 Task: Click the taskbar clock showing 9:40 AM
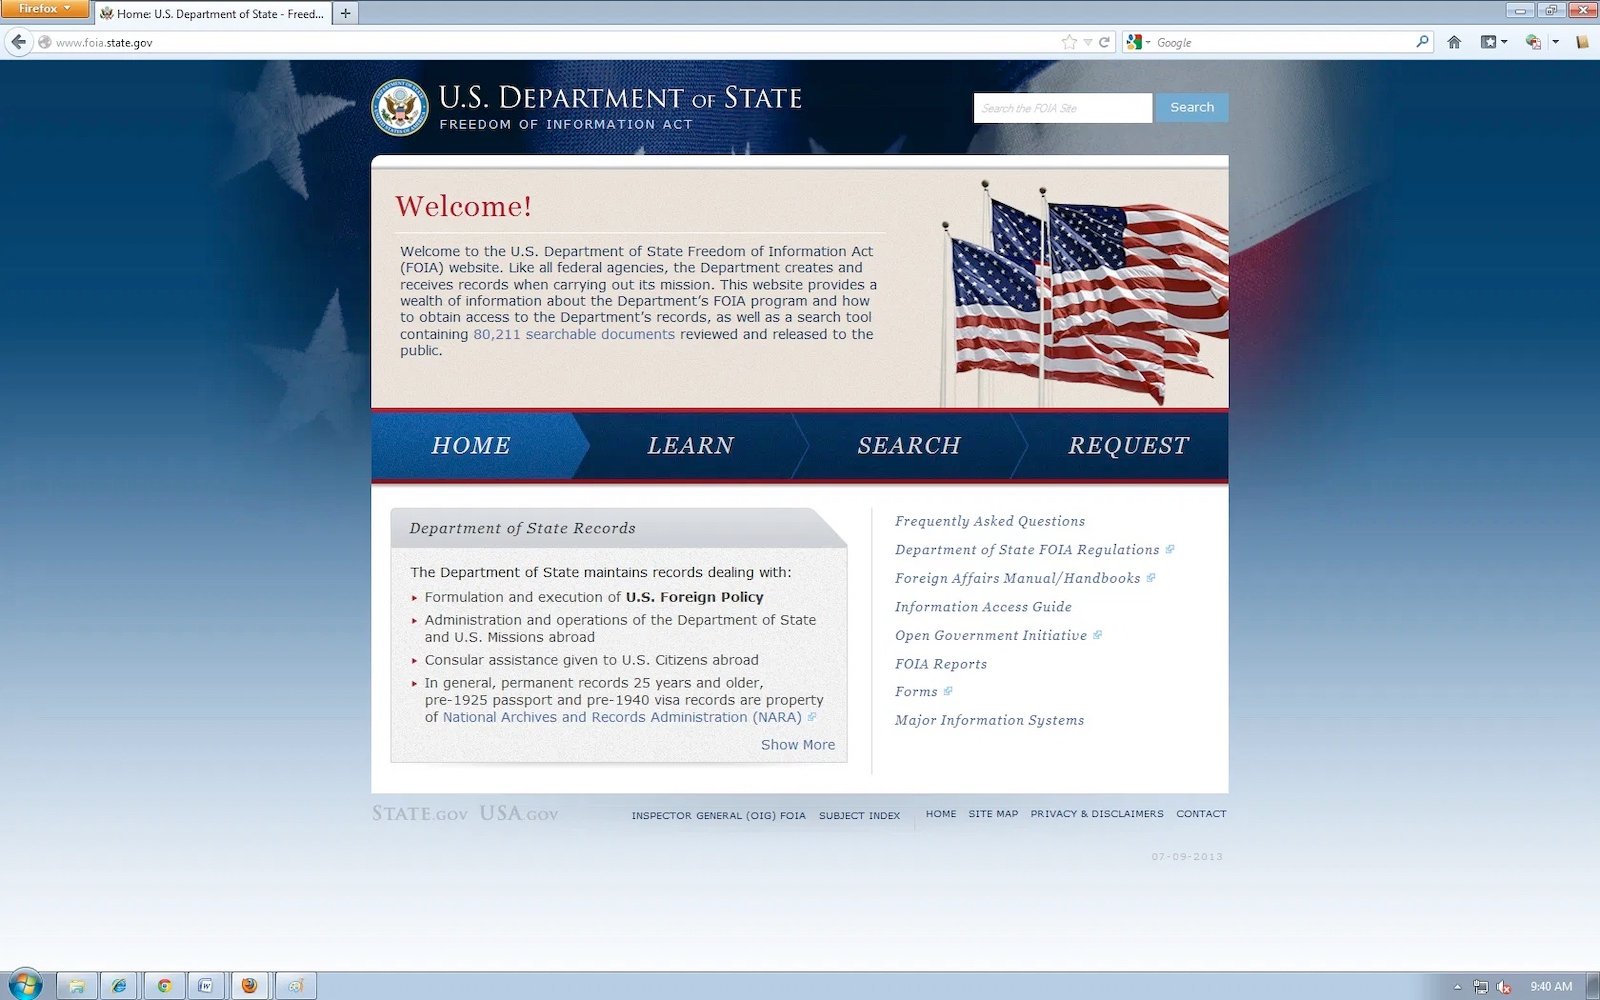click(x=1551, y=987)
